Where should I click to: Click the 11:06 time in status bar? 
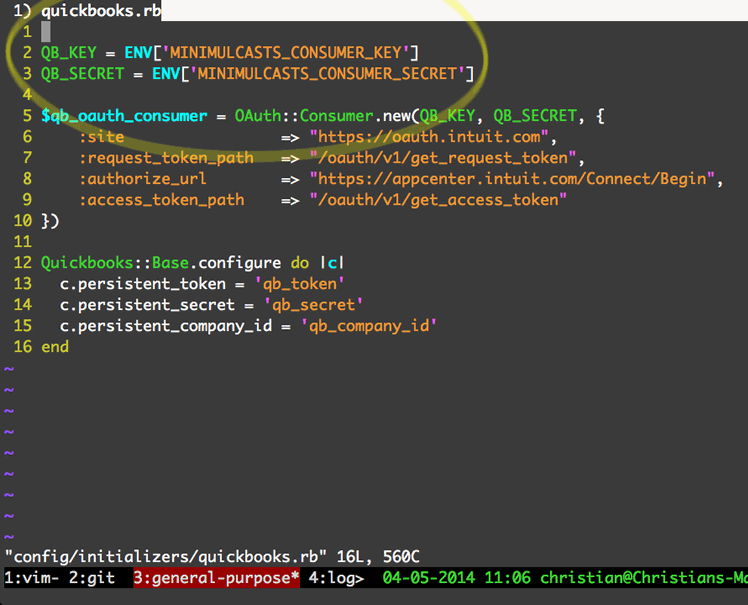pos(508,578)
